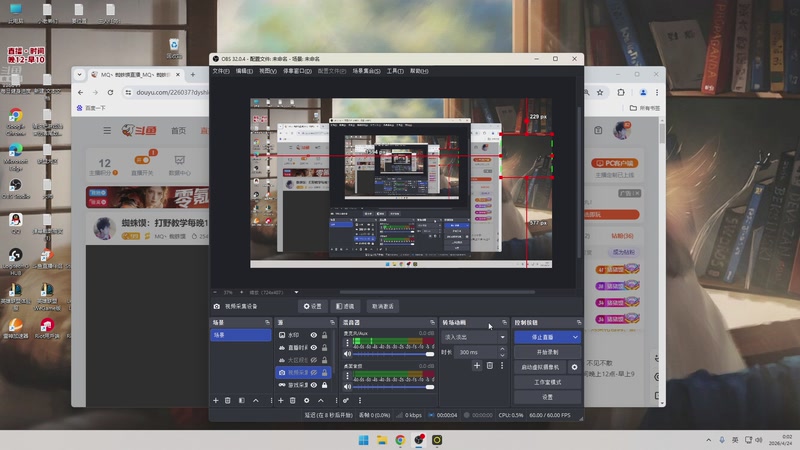Toggle lock of 视频采集 source
This screenshot has height=450, width=800.
(x=324, y=372)
